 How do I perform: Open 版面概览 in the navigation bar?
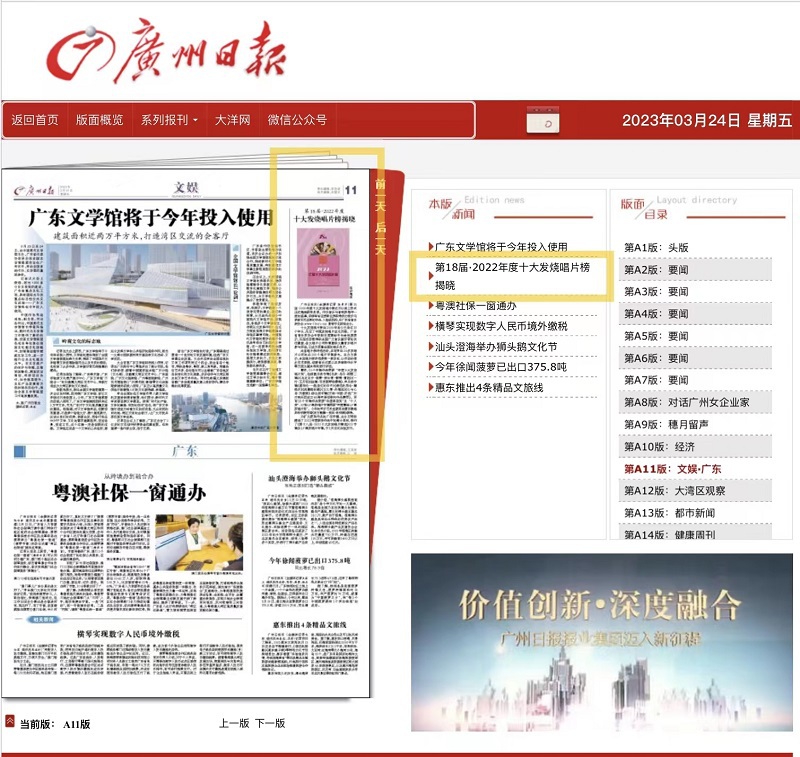(100, 120)
